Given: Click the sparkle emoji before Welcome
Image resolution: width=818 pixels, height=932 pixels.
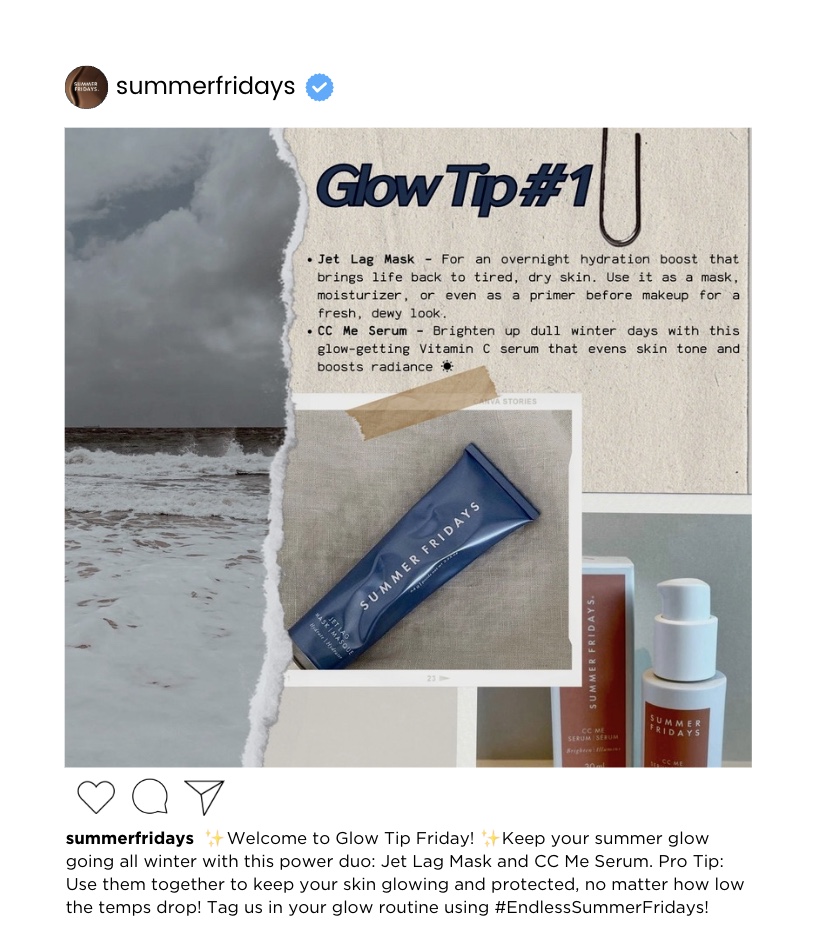Looking at the screenshot, I should point(213,838).
